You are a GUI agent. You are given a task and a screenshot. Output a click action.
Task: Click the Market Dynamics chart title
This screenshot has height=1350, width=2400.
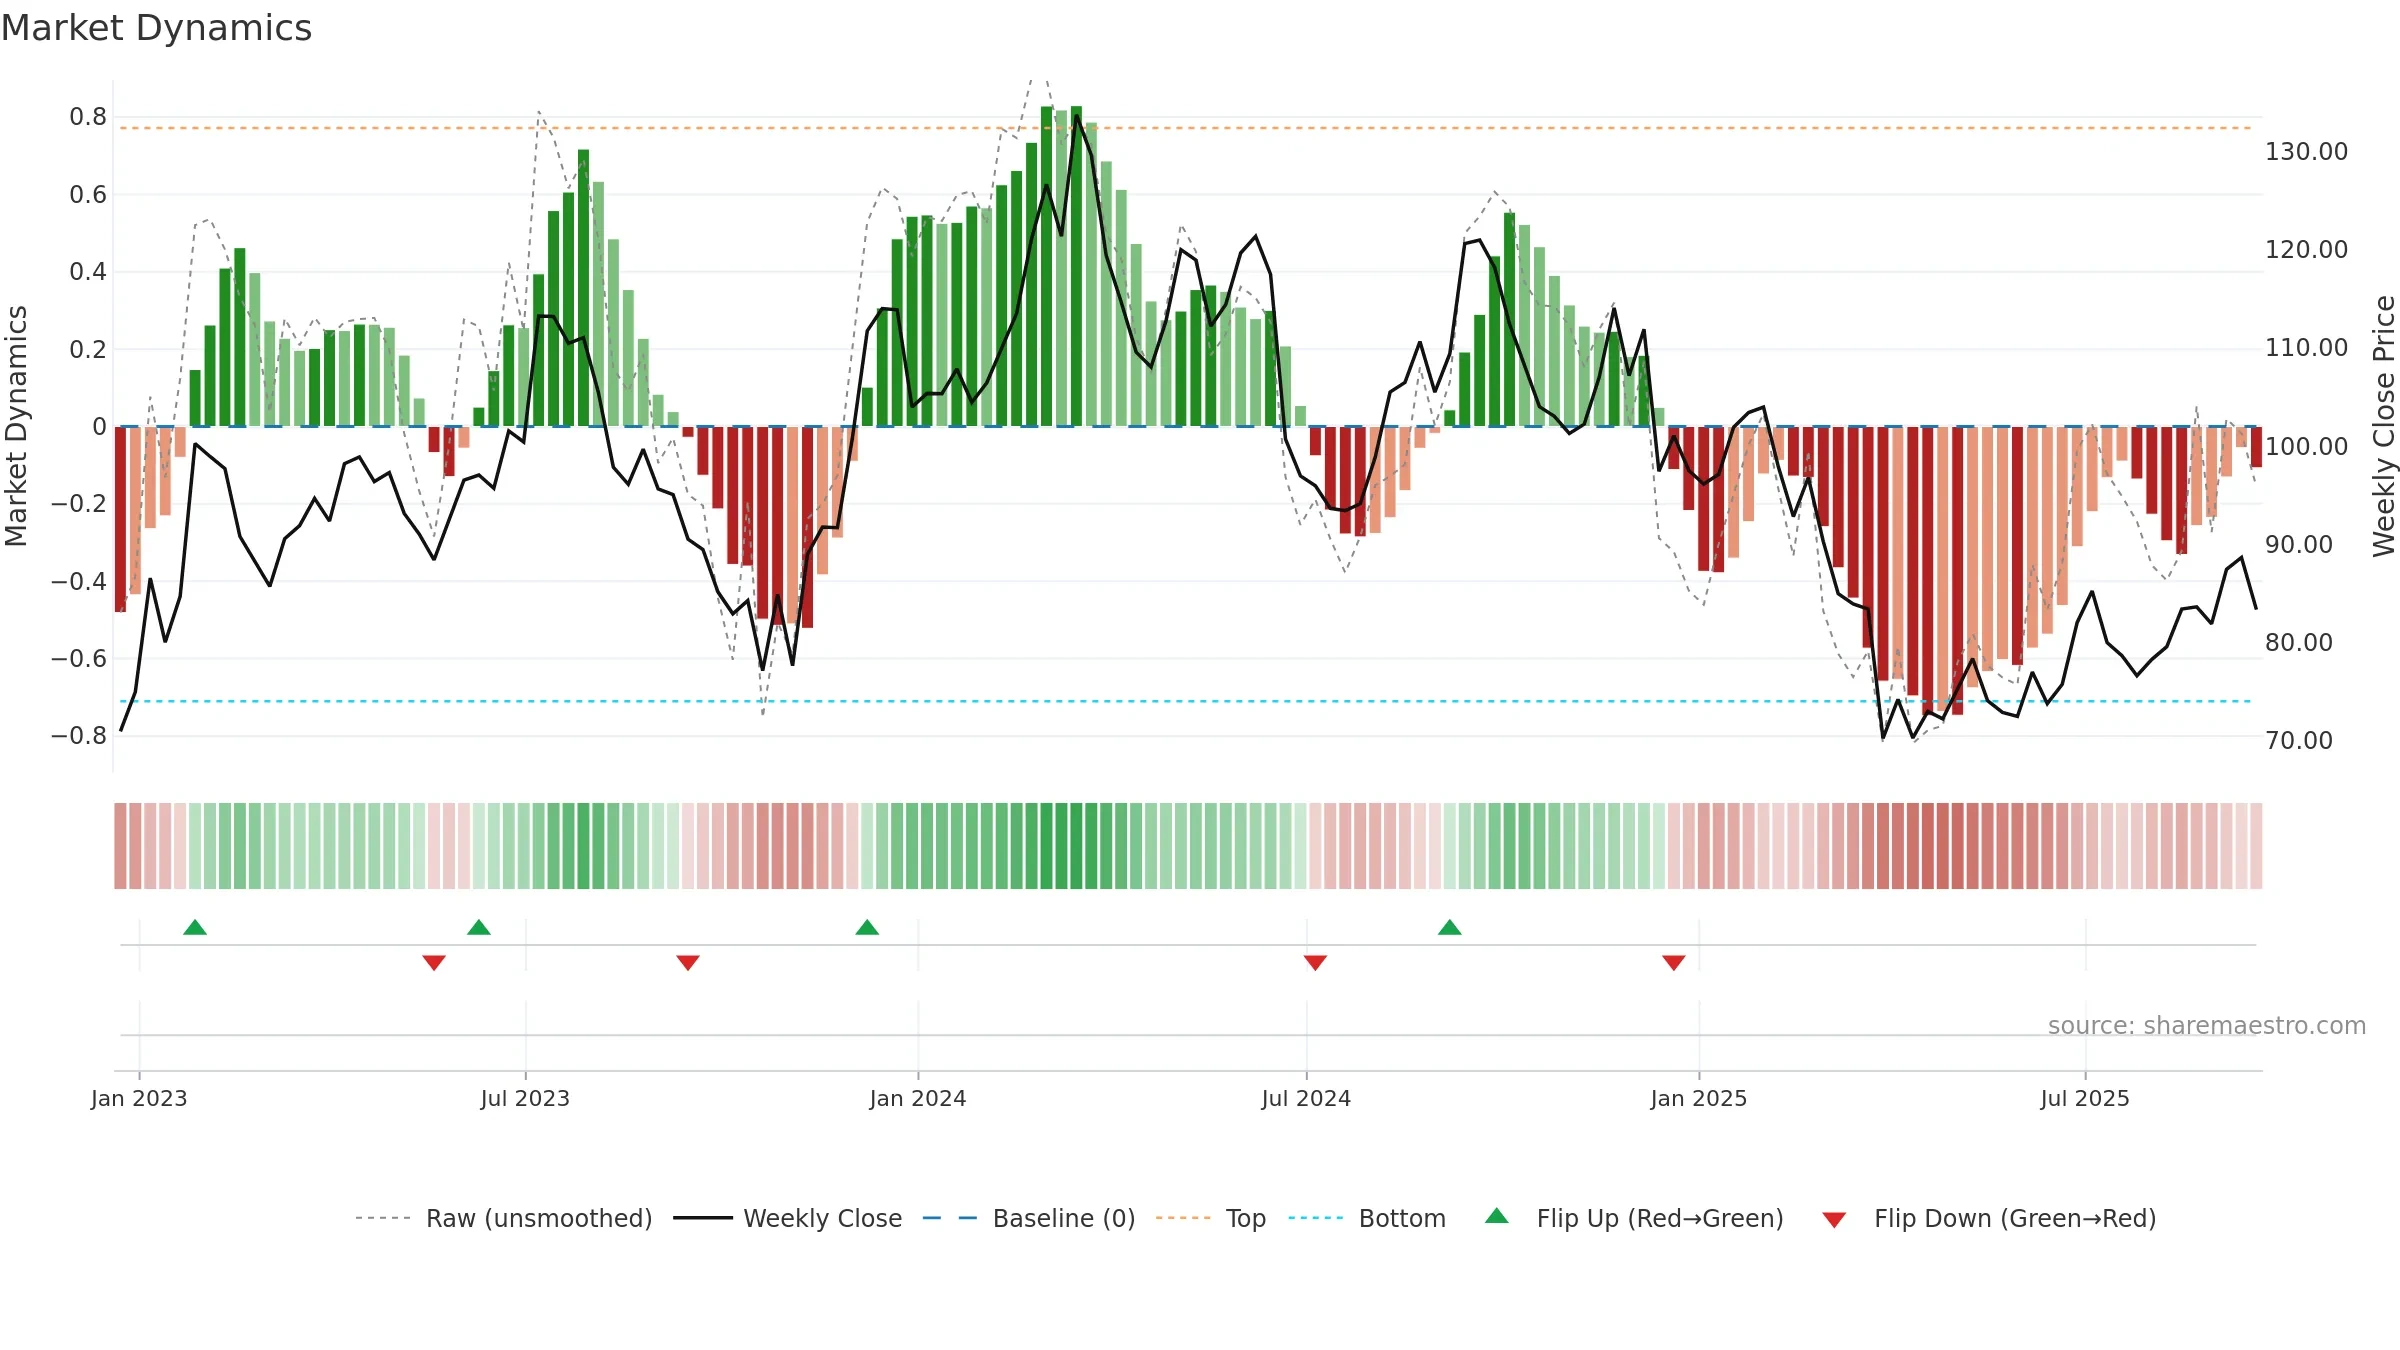coord(156,28)
